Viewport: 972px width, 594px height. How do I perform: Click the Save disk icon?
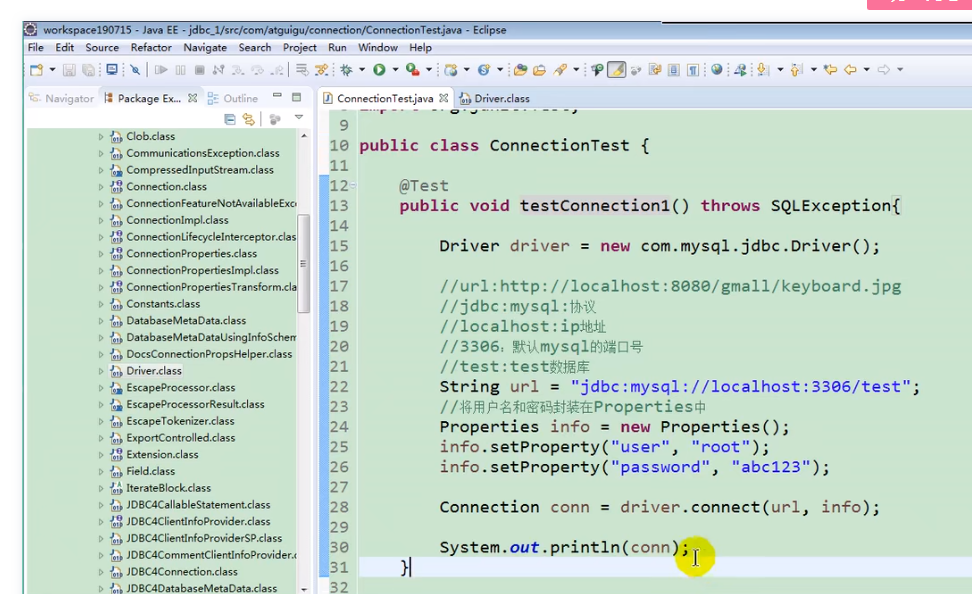tap(69, 70)
